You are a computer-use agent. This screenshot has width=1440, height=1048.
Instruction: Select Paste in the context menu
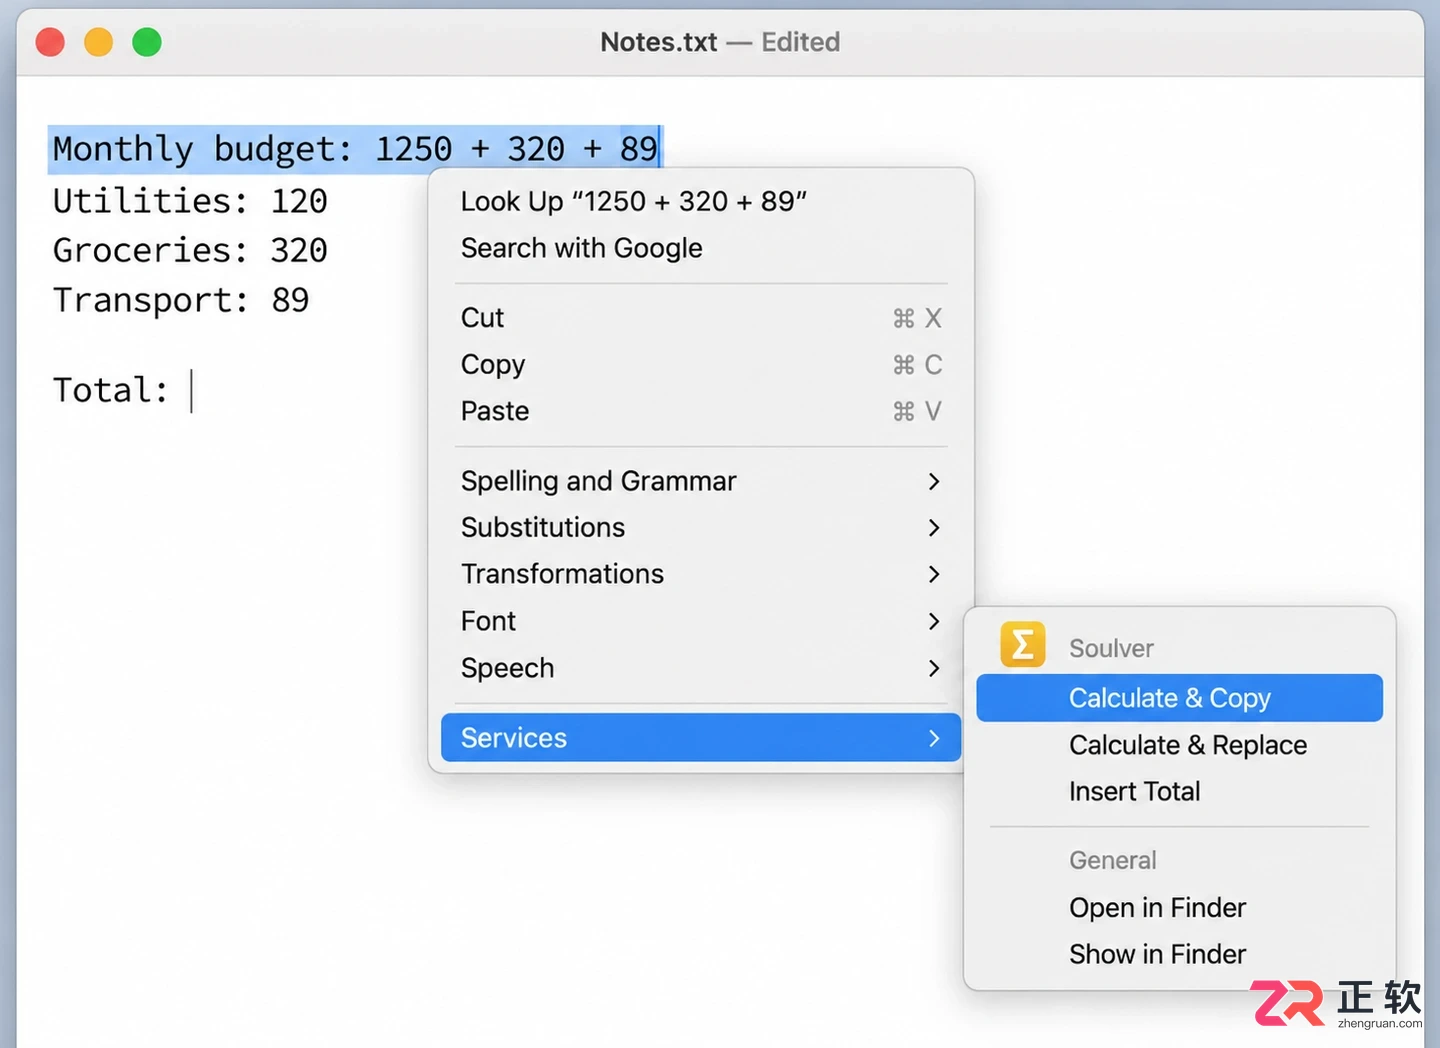(701, 411)
